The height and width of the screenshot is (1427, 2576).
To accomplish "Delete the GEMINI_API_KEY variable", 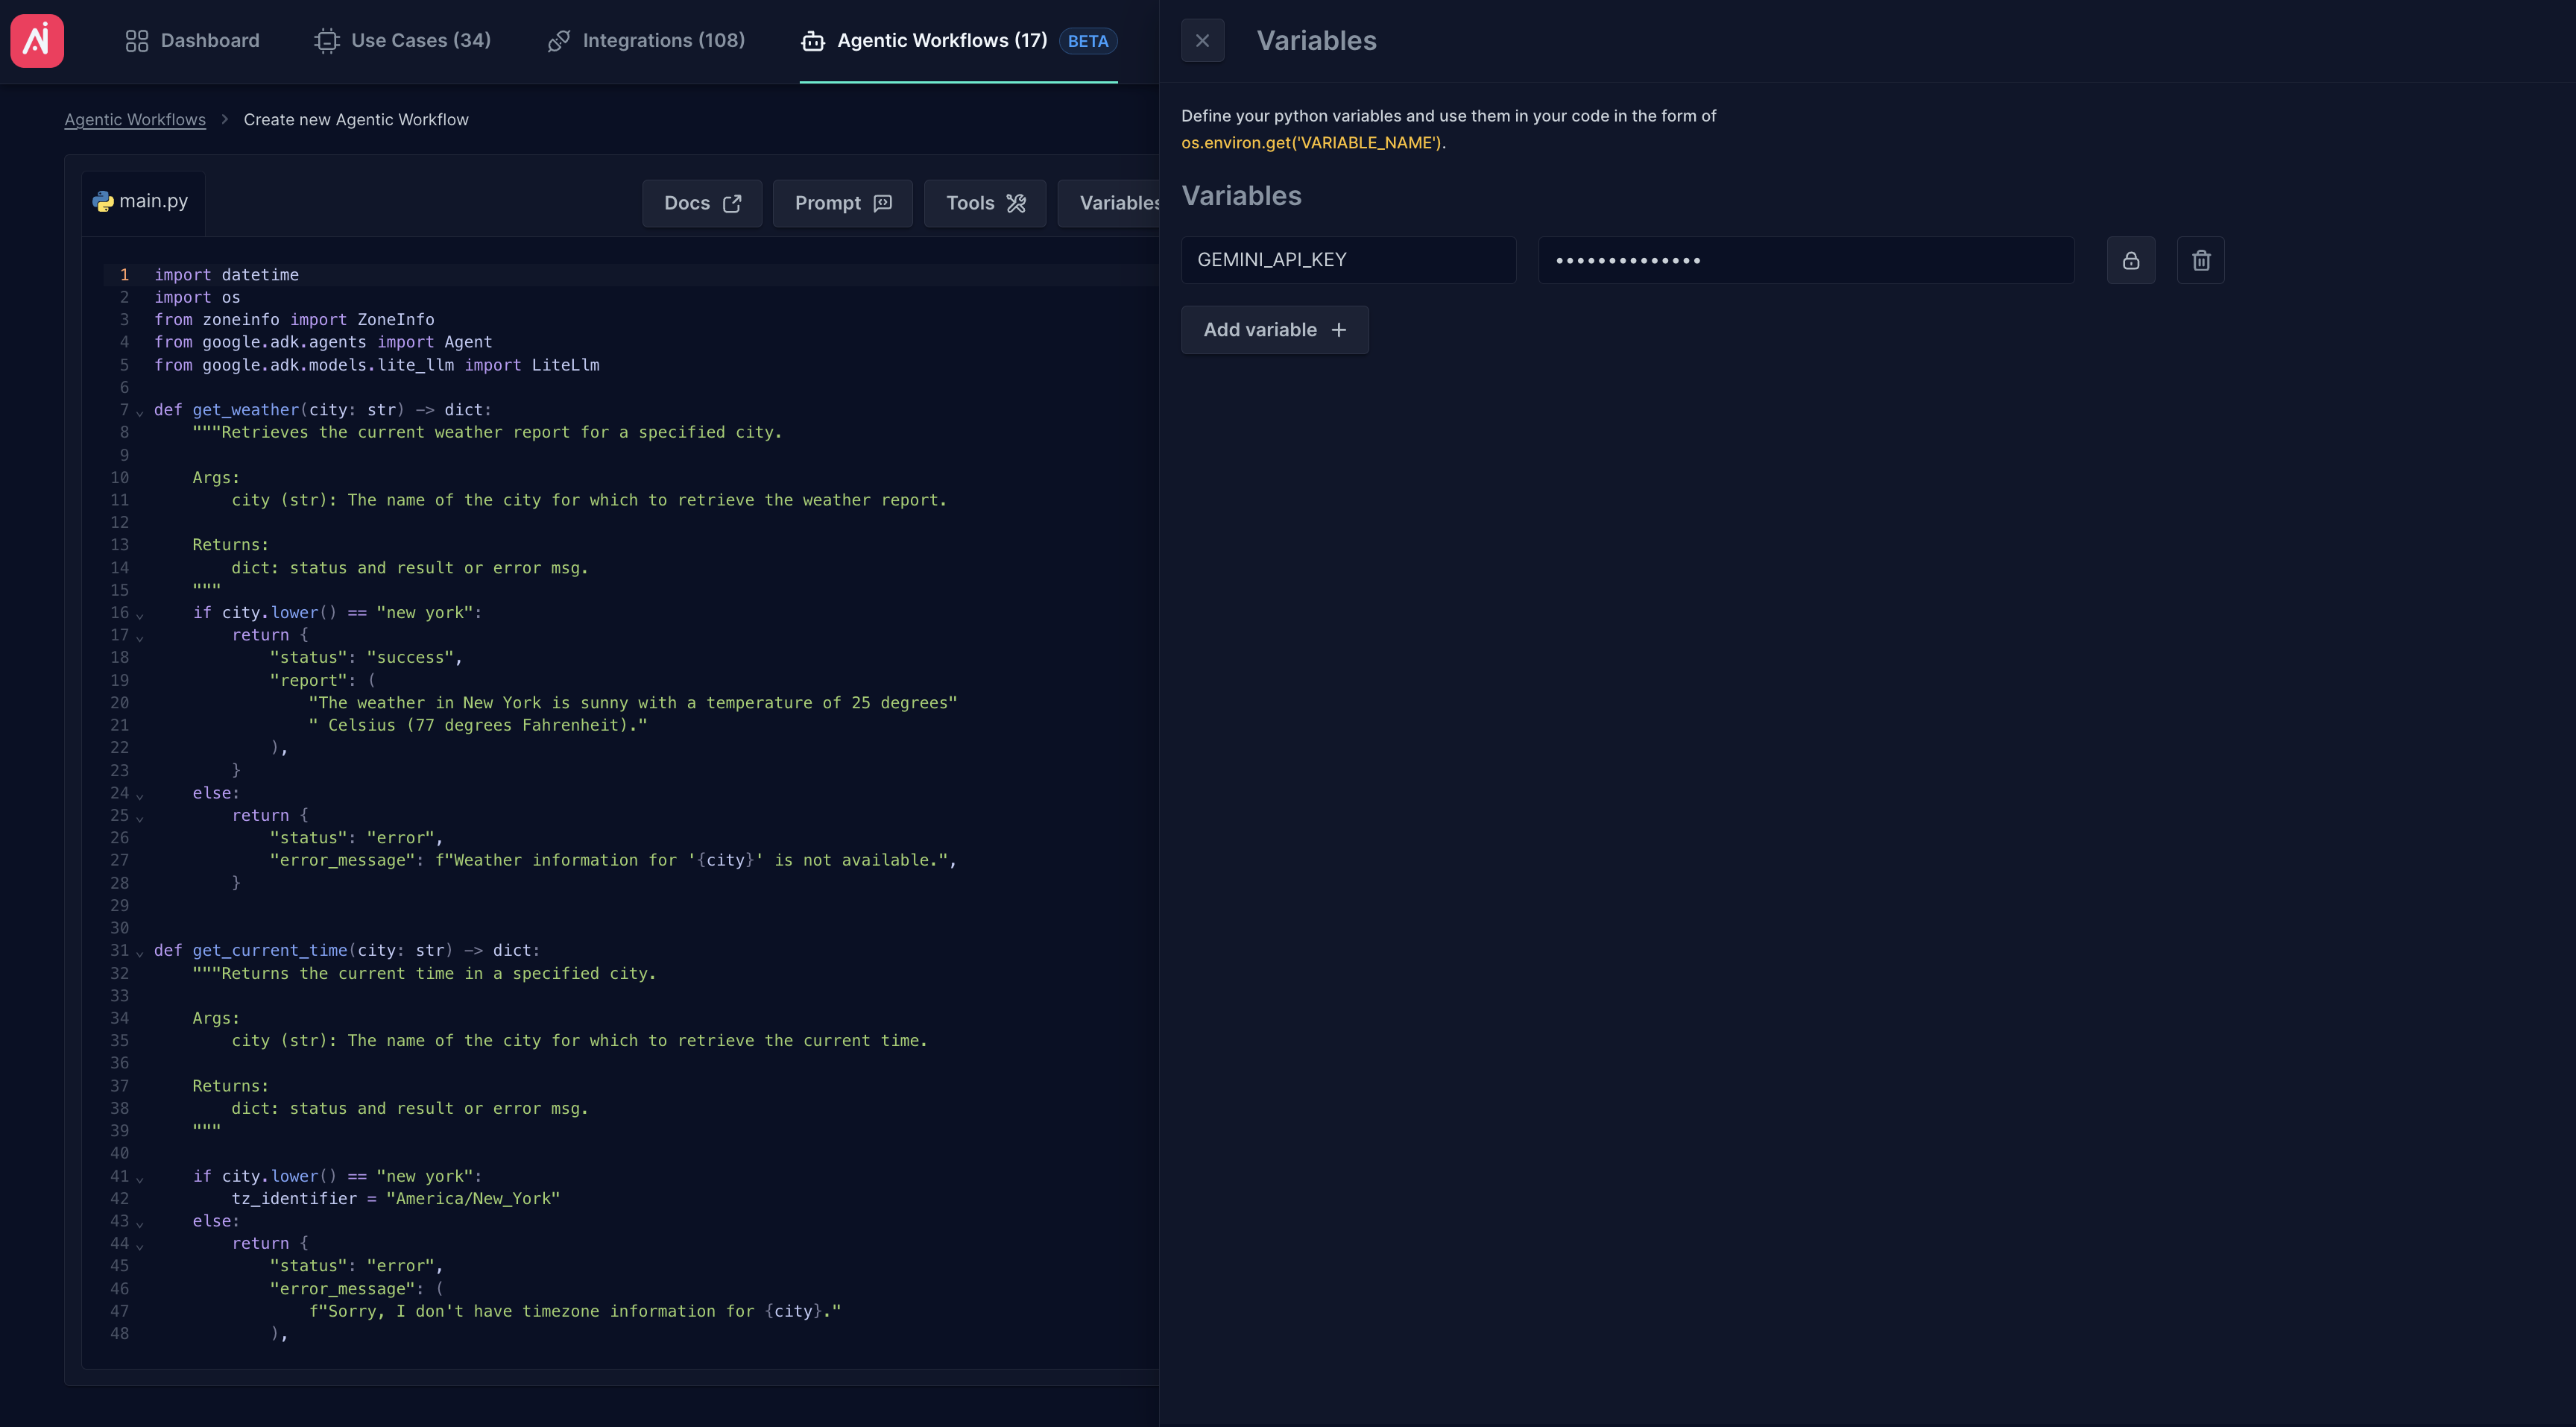I will (2201, 260).
